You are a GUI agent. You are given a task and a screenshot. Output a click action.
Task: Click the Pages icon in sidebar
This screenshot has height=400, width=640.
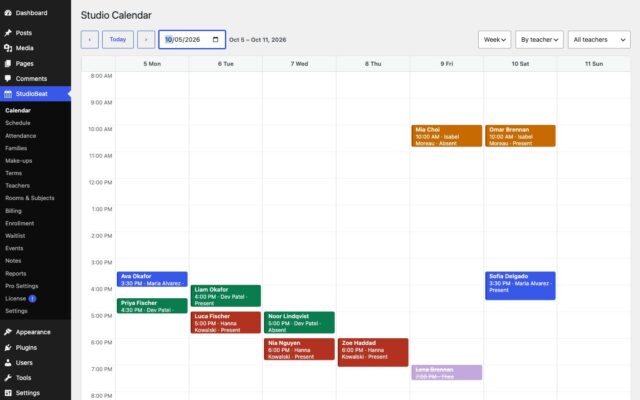point(8,63)
